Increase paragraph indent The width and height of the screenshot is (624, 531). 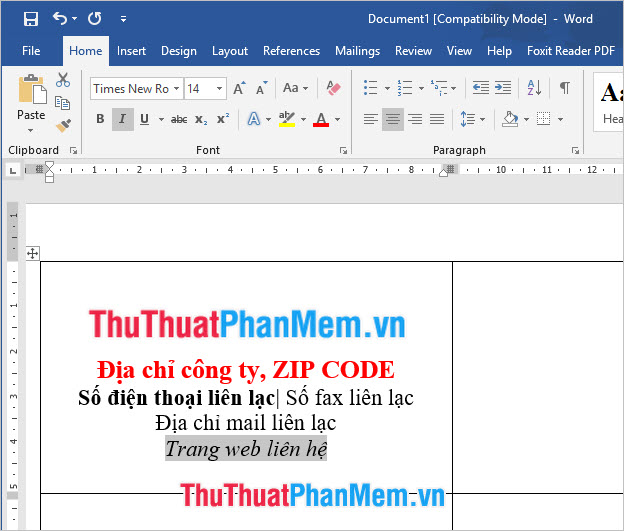coord(503,88)
